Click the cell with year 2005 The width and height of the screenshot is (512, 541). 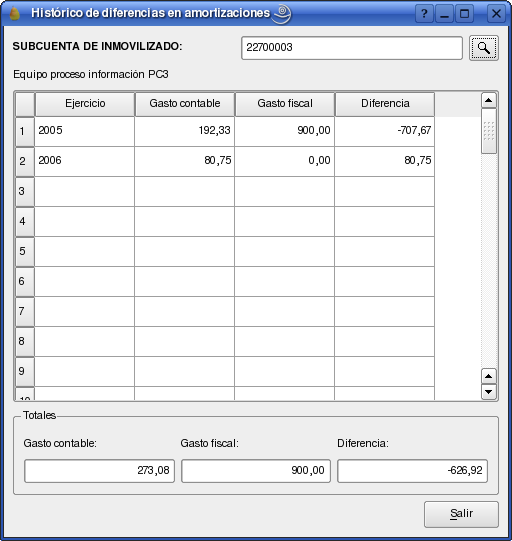coord(85,131)
